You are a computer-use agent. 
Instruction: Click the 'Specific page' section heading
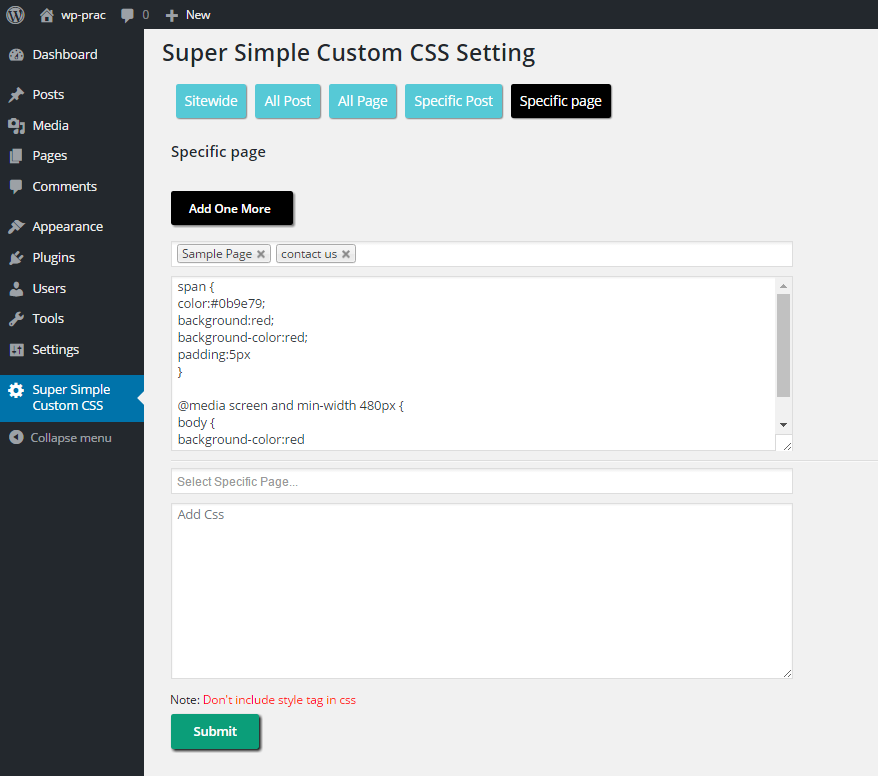218,152
